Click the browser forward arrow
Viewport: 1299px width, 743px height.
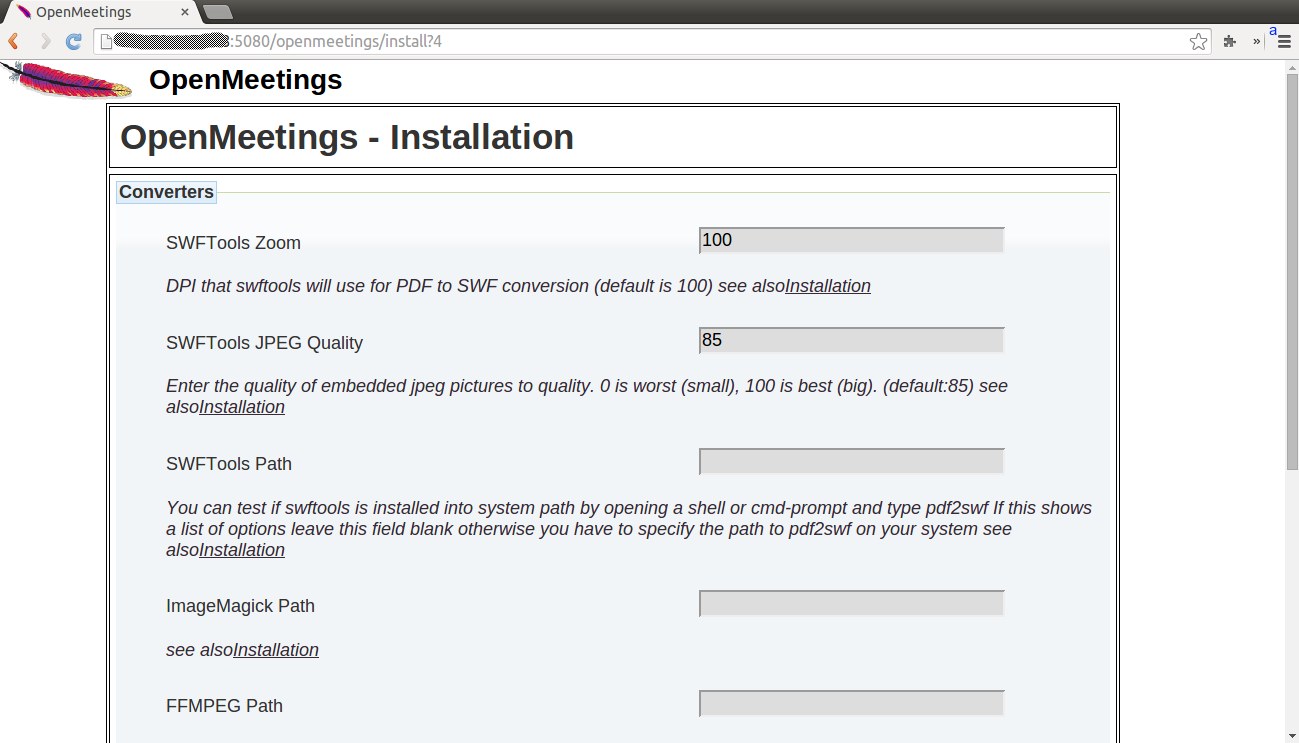pos(44,42)
